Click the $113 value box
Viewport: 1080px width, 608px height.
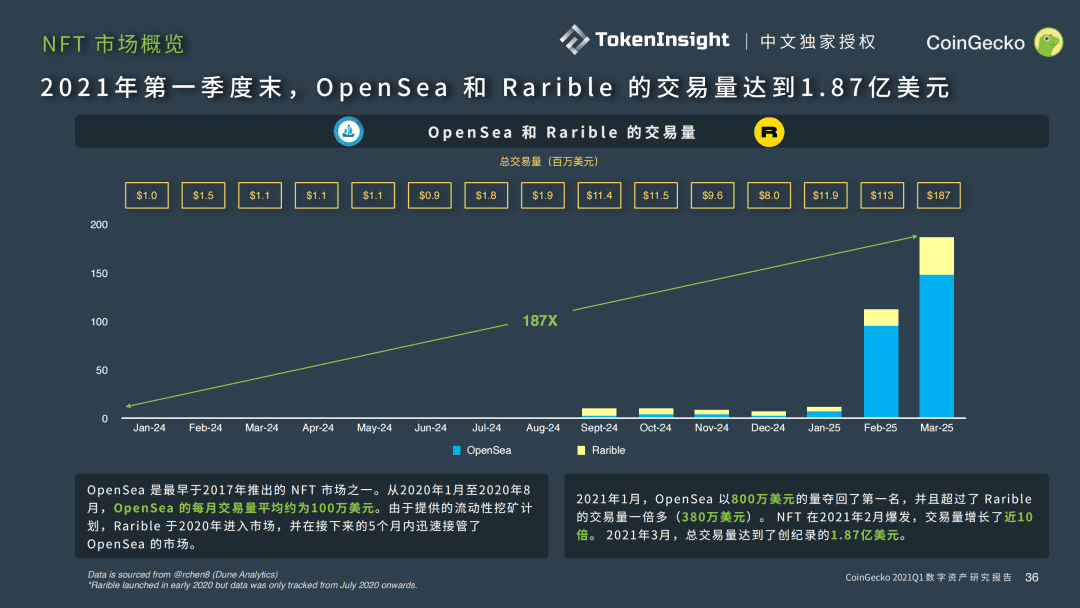coord(882,196)
